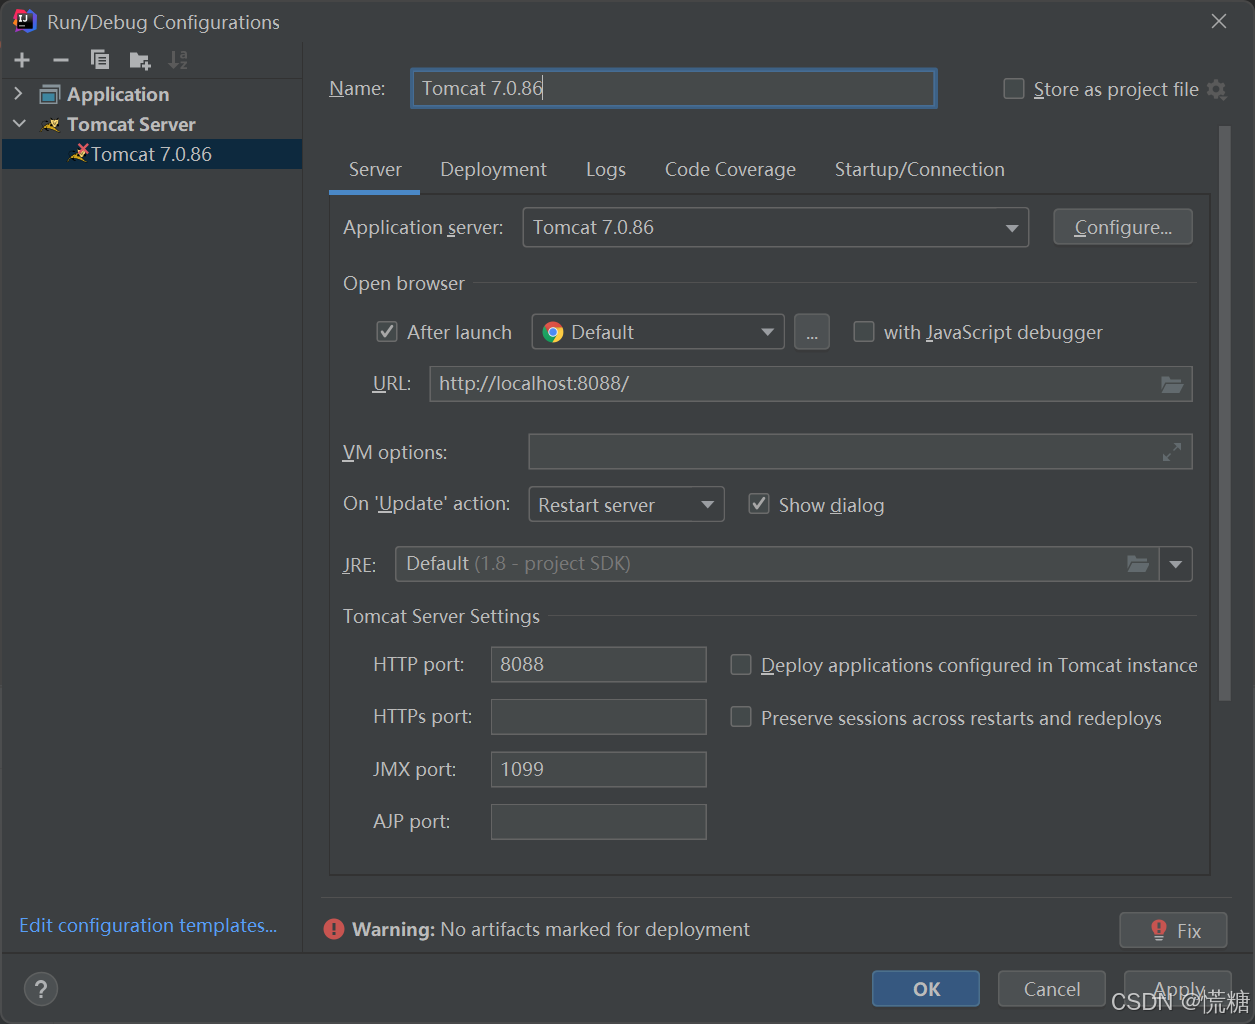1255x1024 pixels.
Task: Create new folder for configurations
Action: coord(140,61)
